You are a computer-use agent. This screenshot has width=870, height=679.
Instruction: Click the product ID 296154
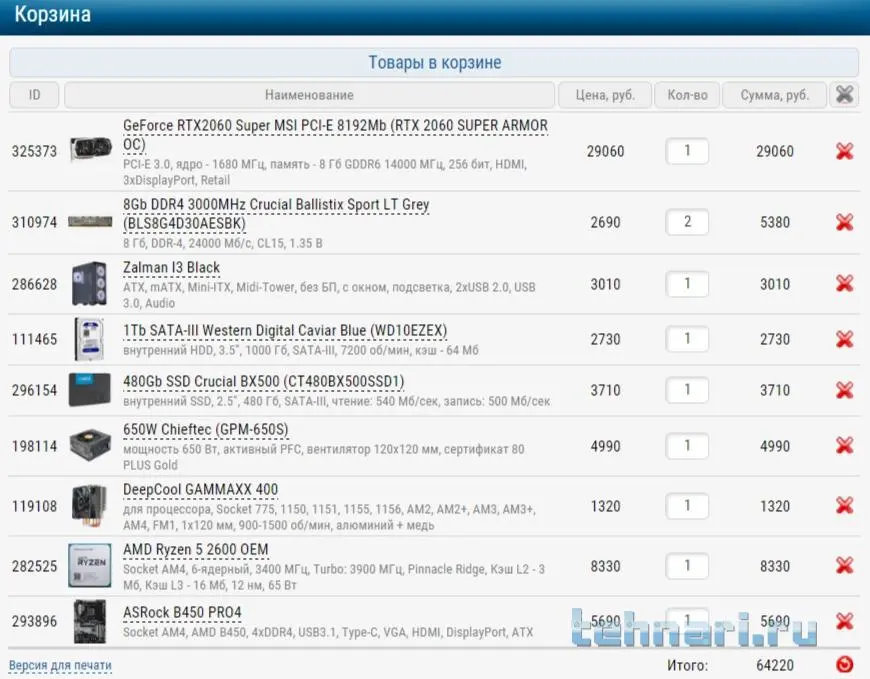pyautogui.click(x=34, y=391)
